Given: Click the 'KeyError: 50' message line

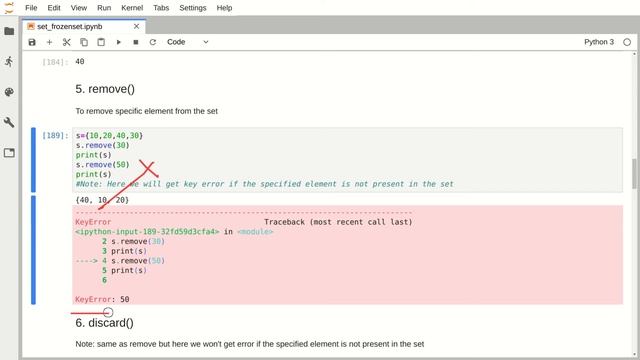Looking at the screenshot, I should [102, 299].
